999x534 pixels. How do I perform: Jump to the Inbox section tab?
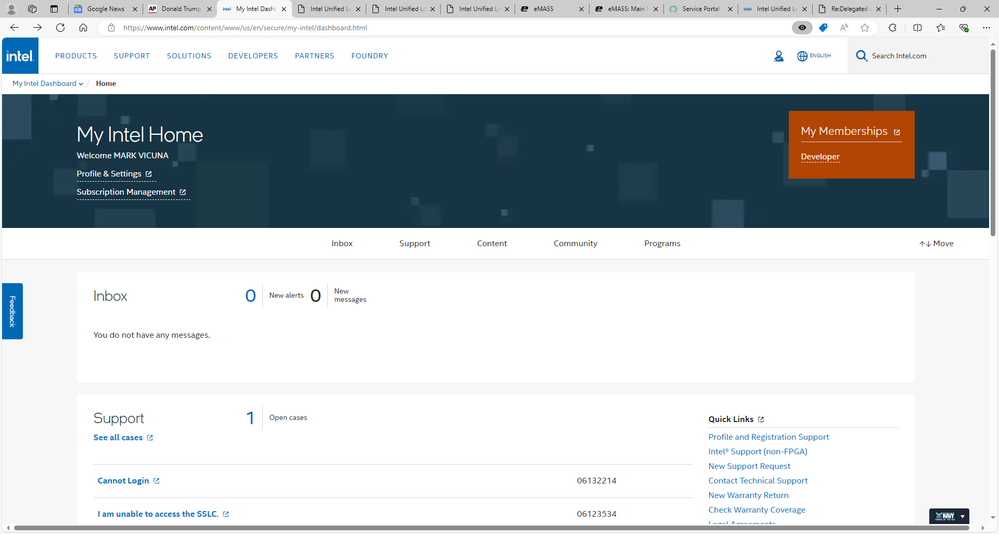pyautogui.click(x=342, y=243)
